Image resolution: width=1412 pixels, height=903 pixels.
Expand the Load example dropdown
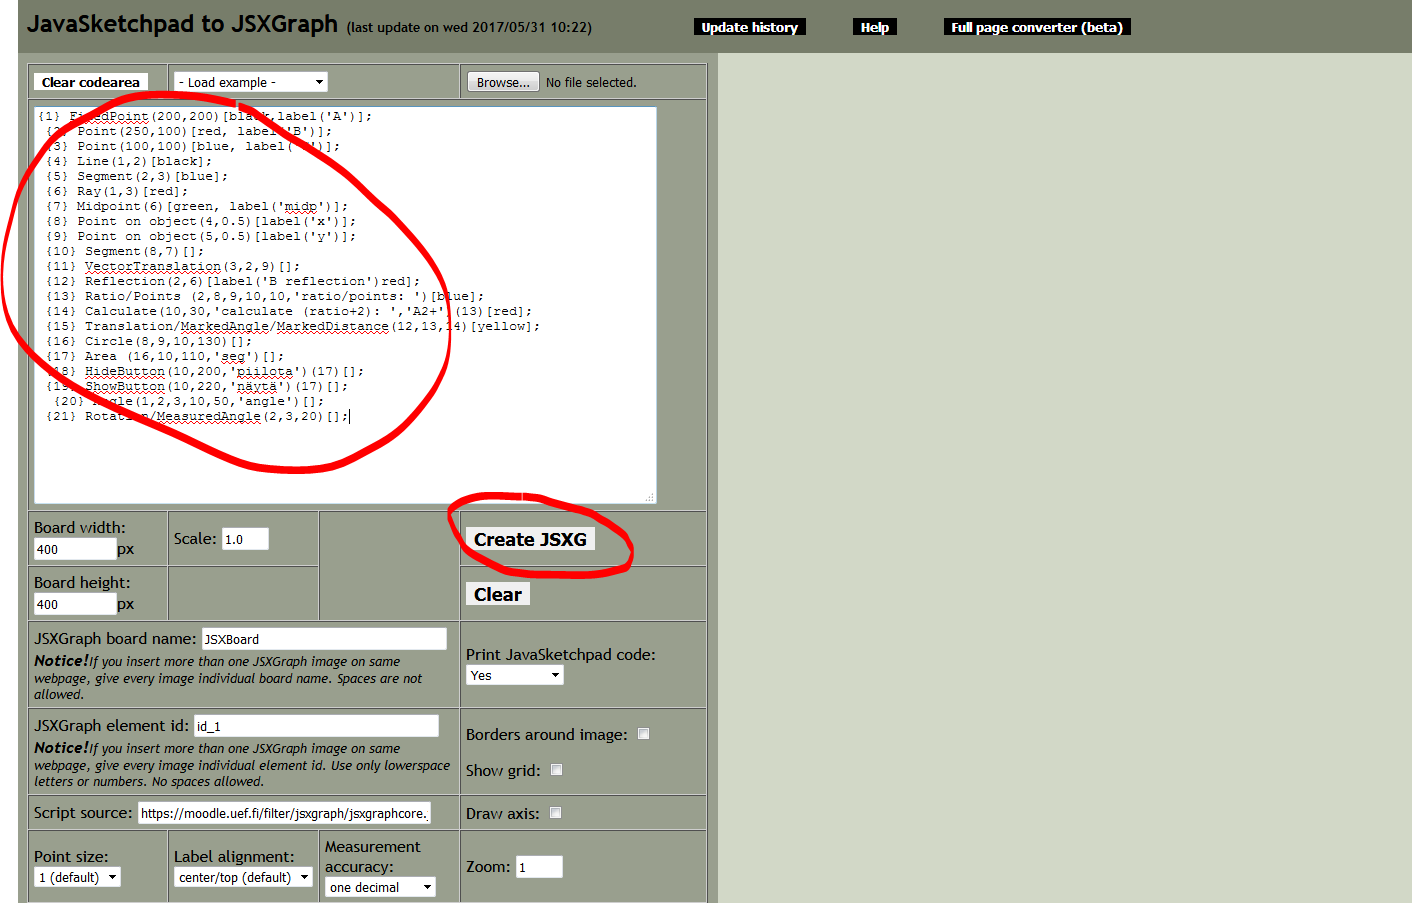point(250,82)
